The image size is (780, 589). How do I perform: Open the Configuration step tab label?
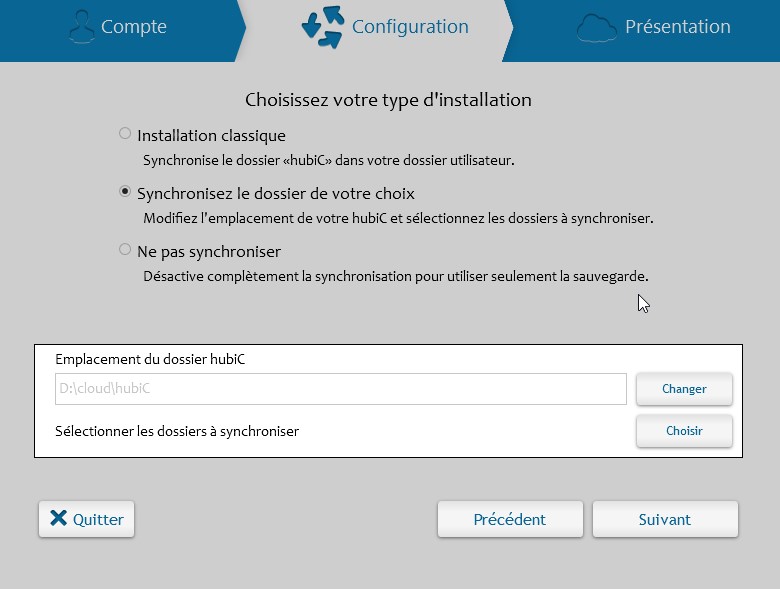click(410, 27)
